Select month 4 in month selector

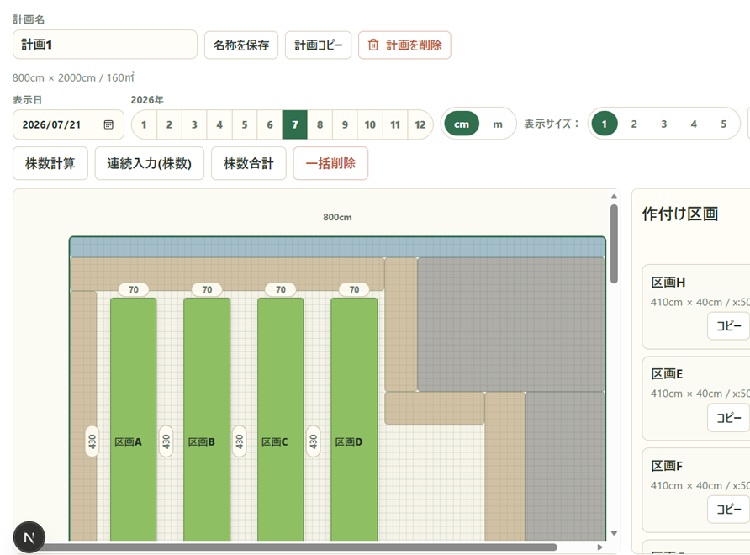[220, 125]
